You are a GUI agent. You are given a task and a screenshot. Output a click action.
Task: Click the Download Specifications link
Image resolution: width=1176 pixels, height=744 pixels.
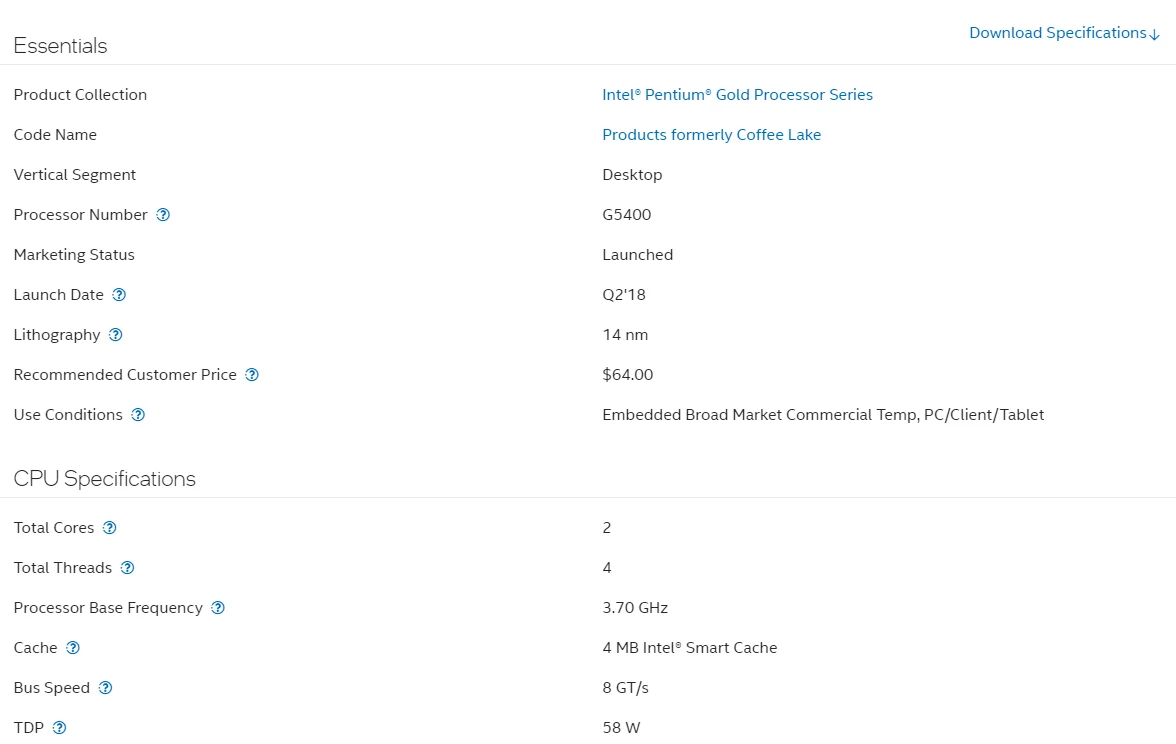[x=1057, y=33]
